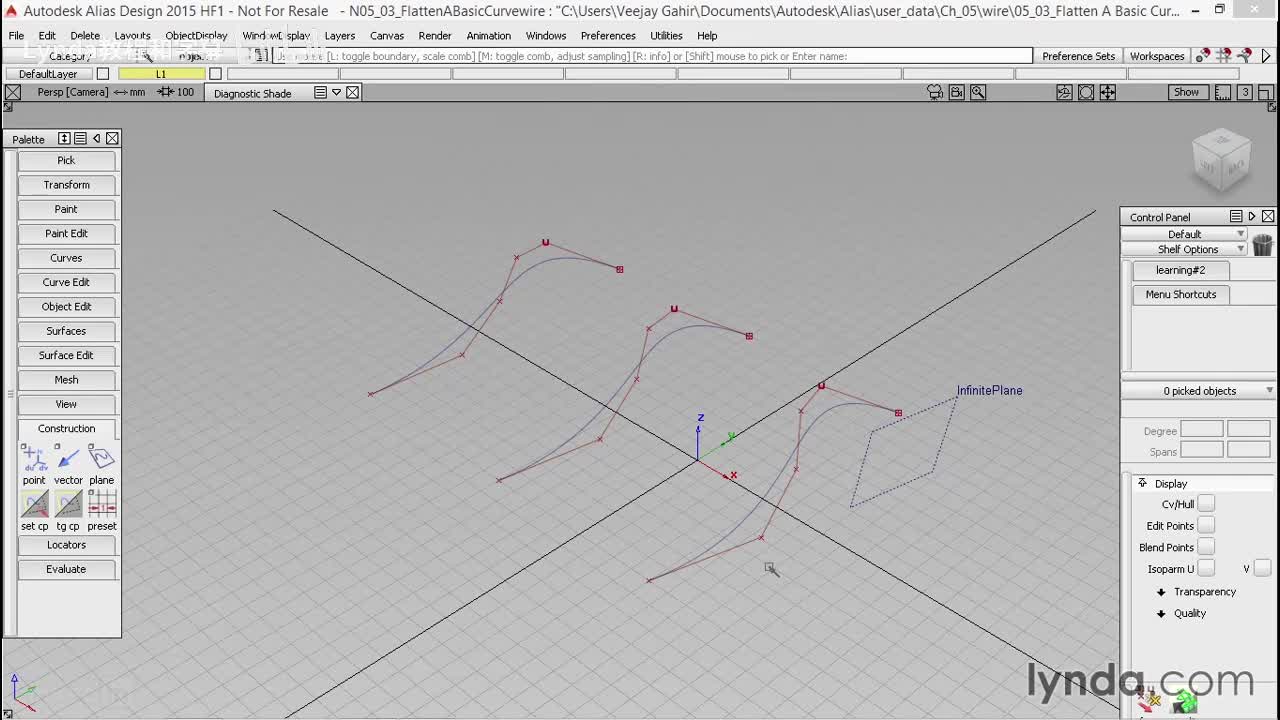The image size is (1280, 720).
Task: Click the four-way pan arrows icon
Action: pyautogui.click(x=1108, y=92)
